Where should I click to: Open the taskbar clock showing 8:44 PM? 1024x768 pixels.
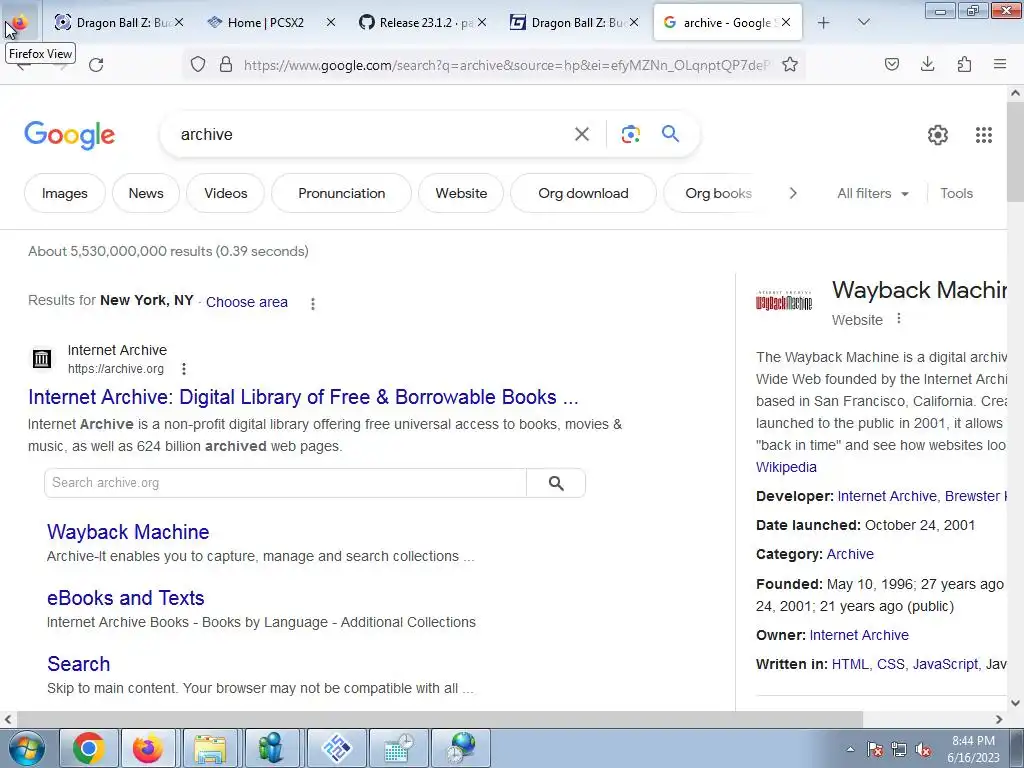tap(973, 749)
